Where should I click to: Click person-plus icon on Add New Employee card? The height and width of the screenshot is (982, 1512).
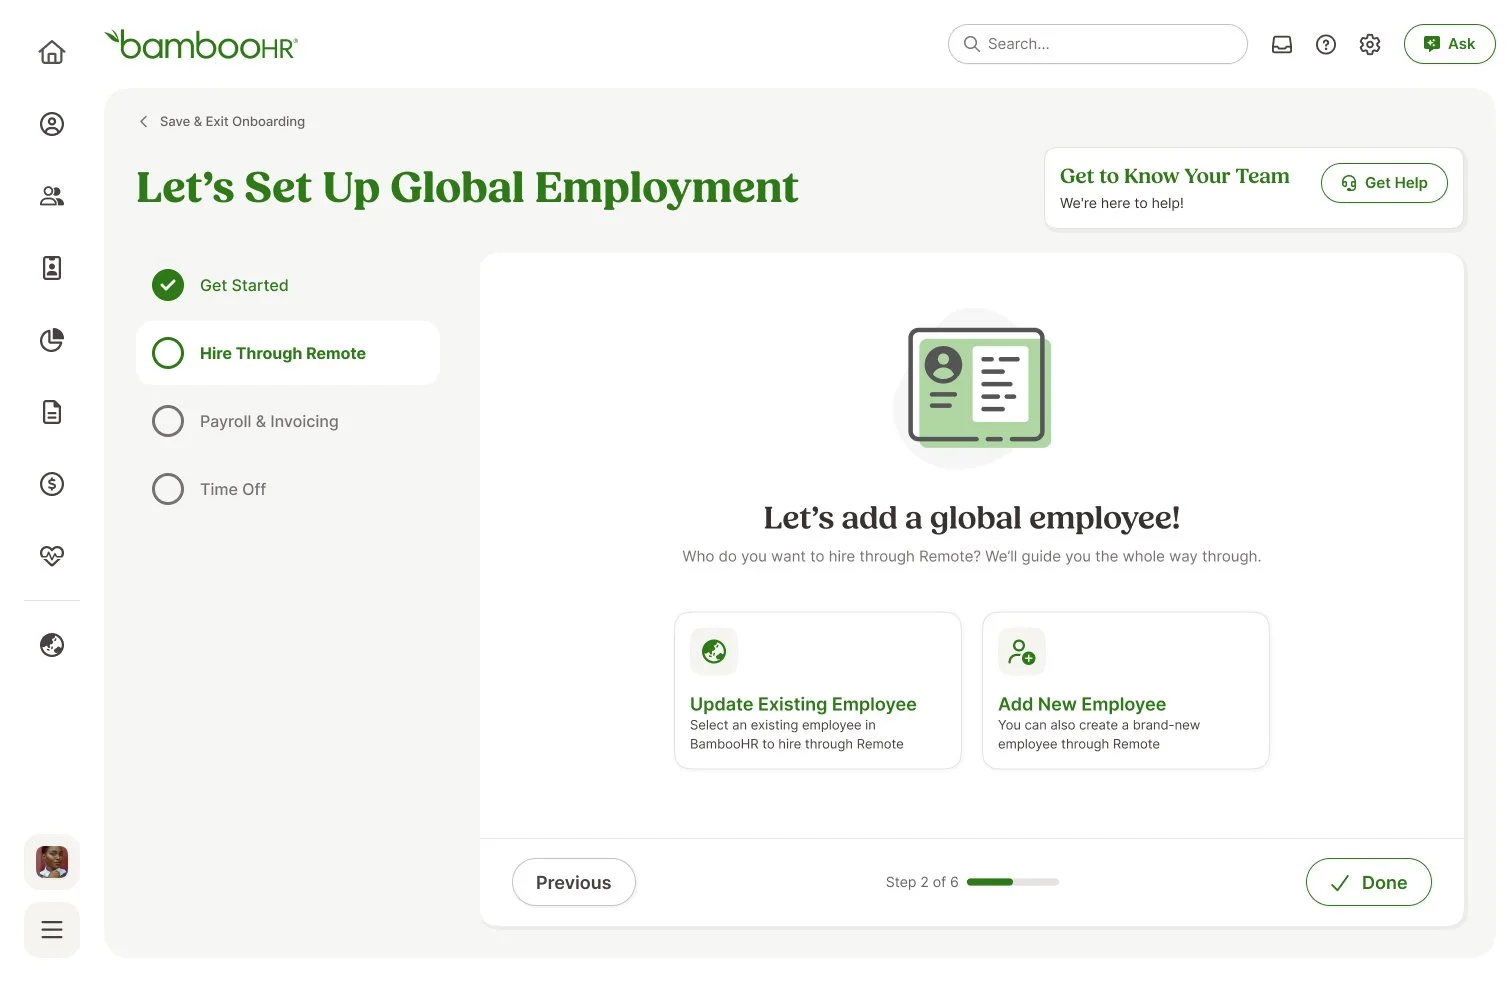tap(1022, 652)
